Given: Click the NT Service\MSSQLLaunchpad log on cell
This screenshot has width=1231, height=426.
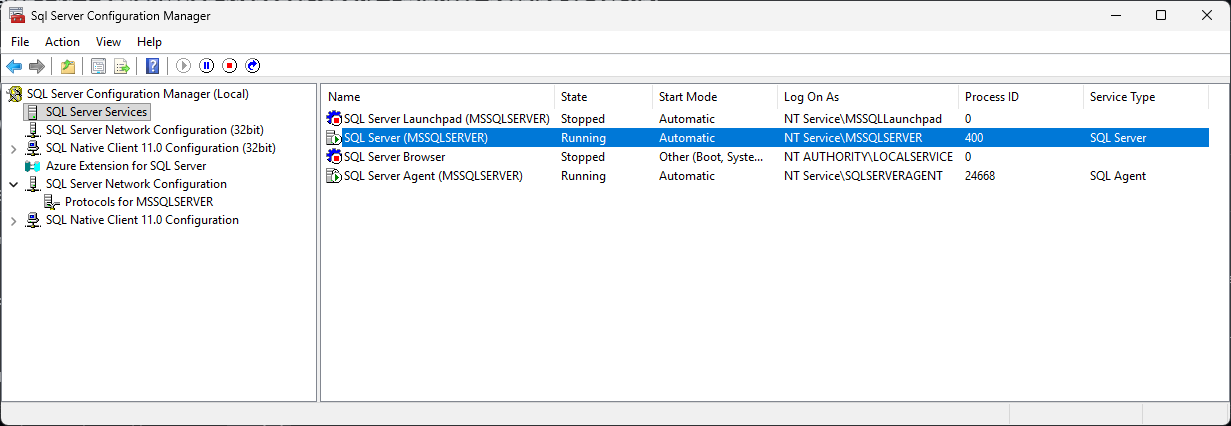Looking at the screenshot, I should (863, 119).
